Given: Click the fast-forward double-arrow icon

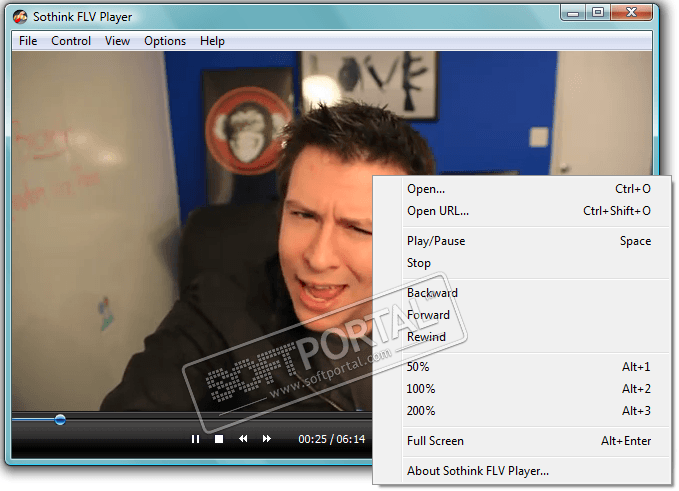Looking at the screenshot, I should tap(267, 439).
